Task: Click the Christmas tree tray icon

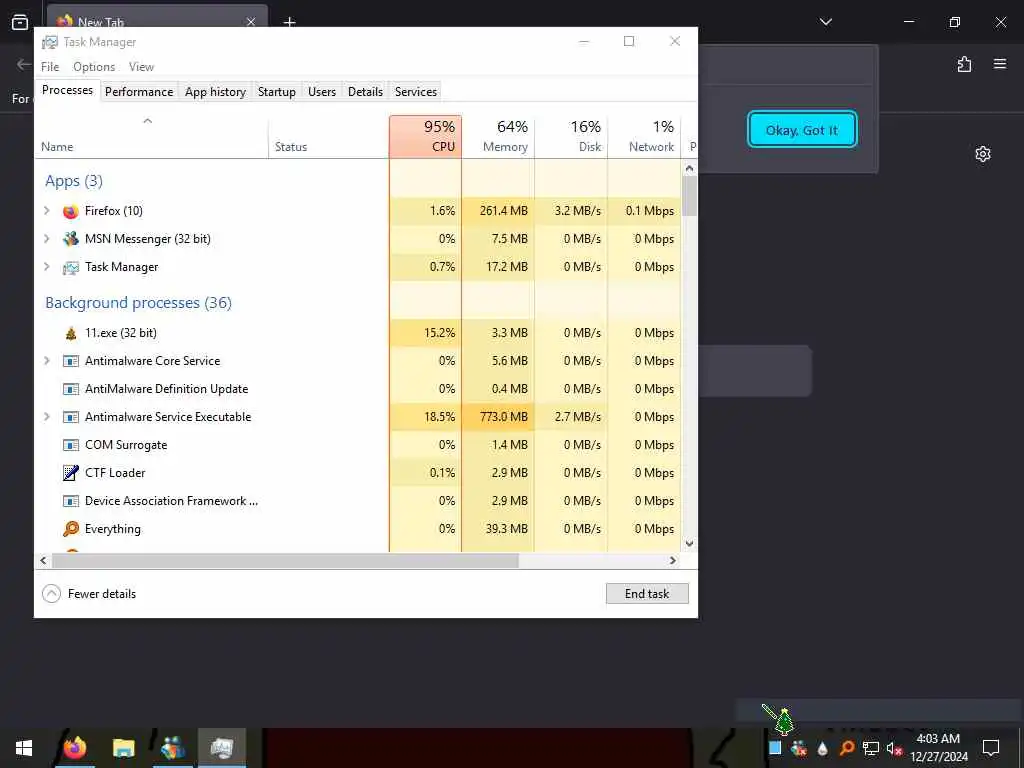Action: tap(784, 722)
